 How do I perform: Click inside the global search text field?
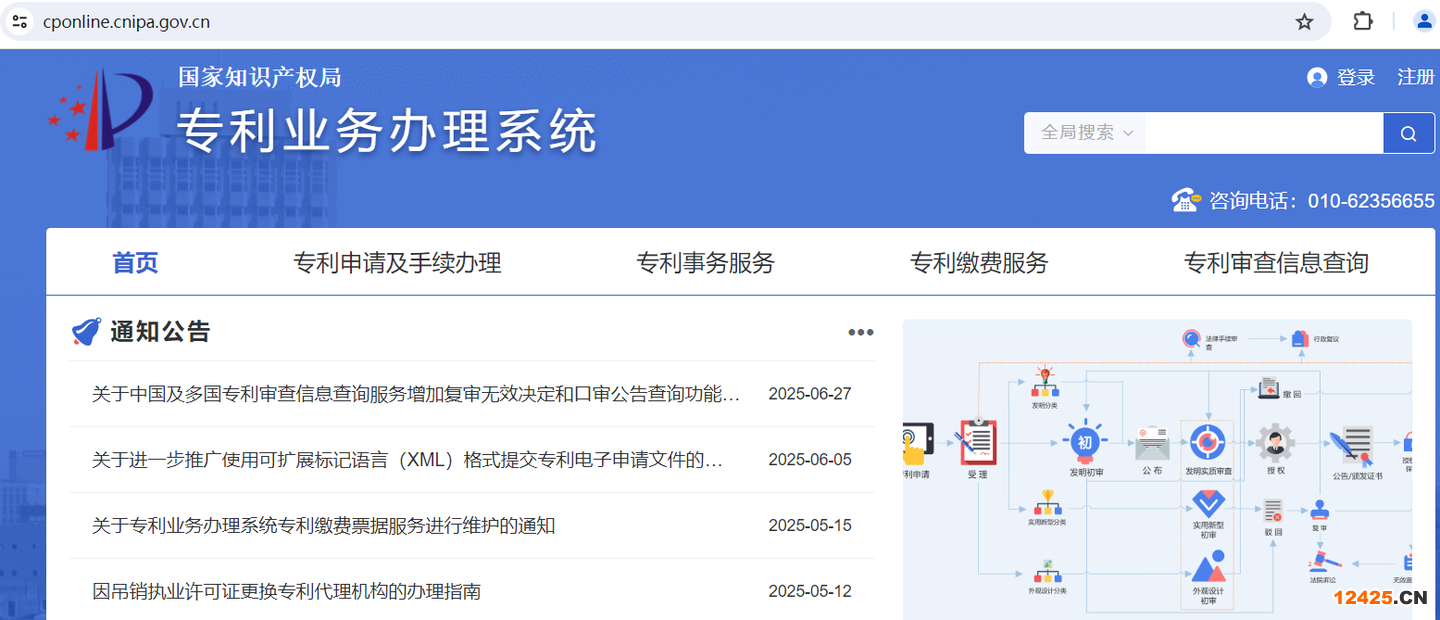[x=1264, y=133]
